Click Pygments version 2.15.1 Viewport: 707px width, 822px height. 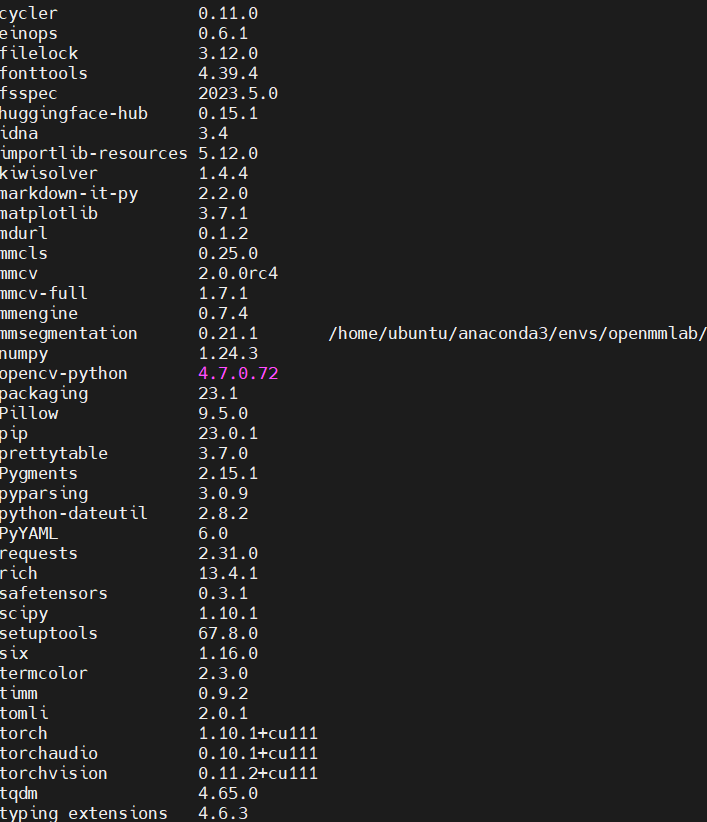pos(228,473)
